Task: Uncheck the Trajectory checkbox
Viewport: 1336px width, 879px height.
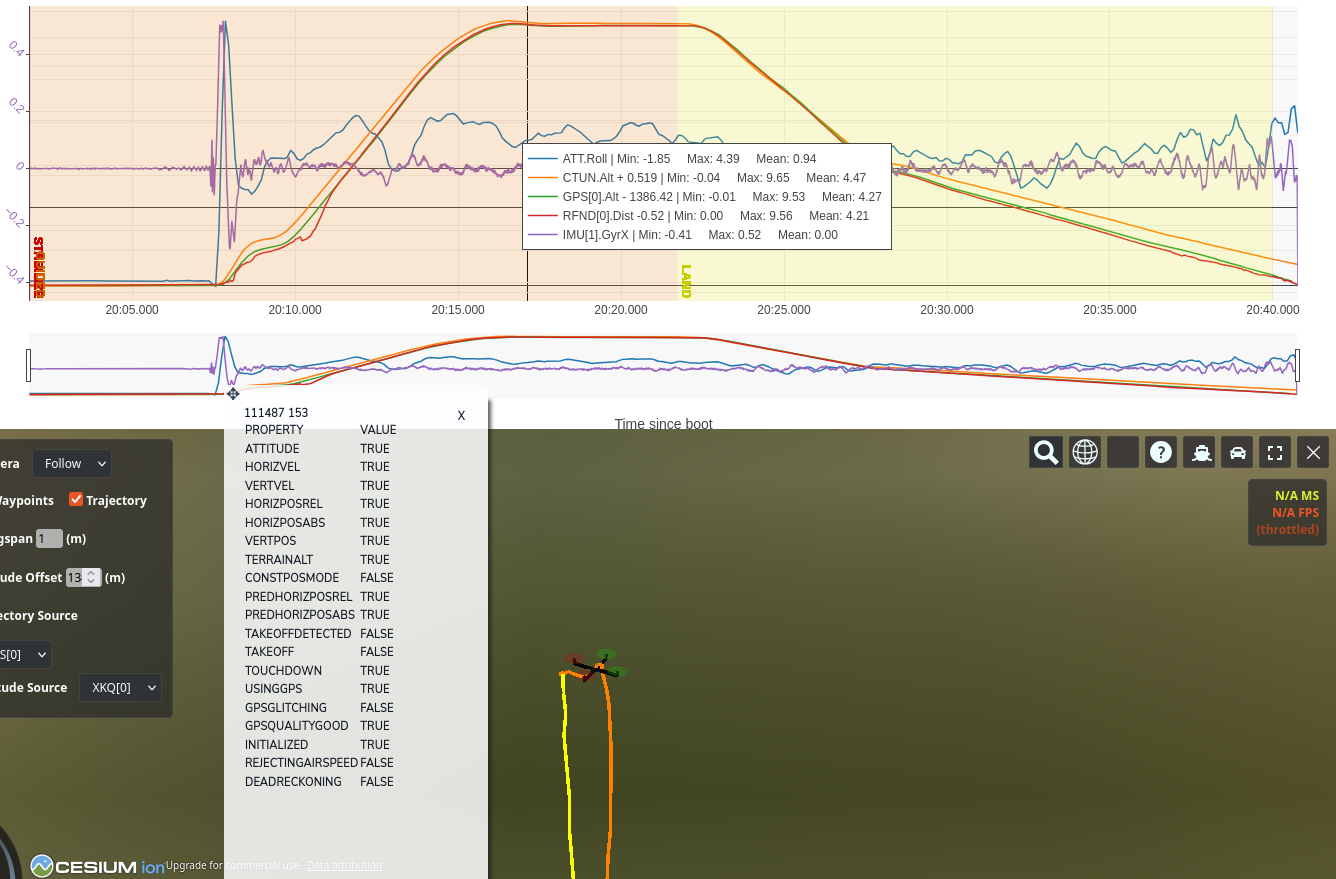Action: click(76, 499)
